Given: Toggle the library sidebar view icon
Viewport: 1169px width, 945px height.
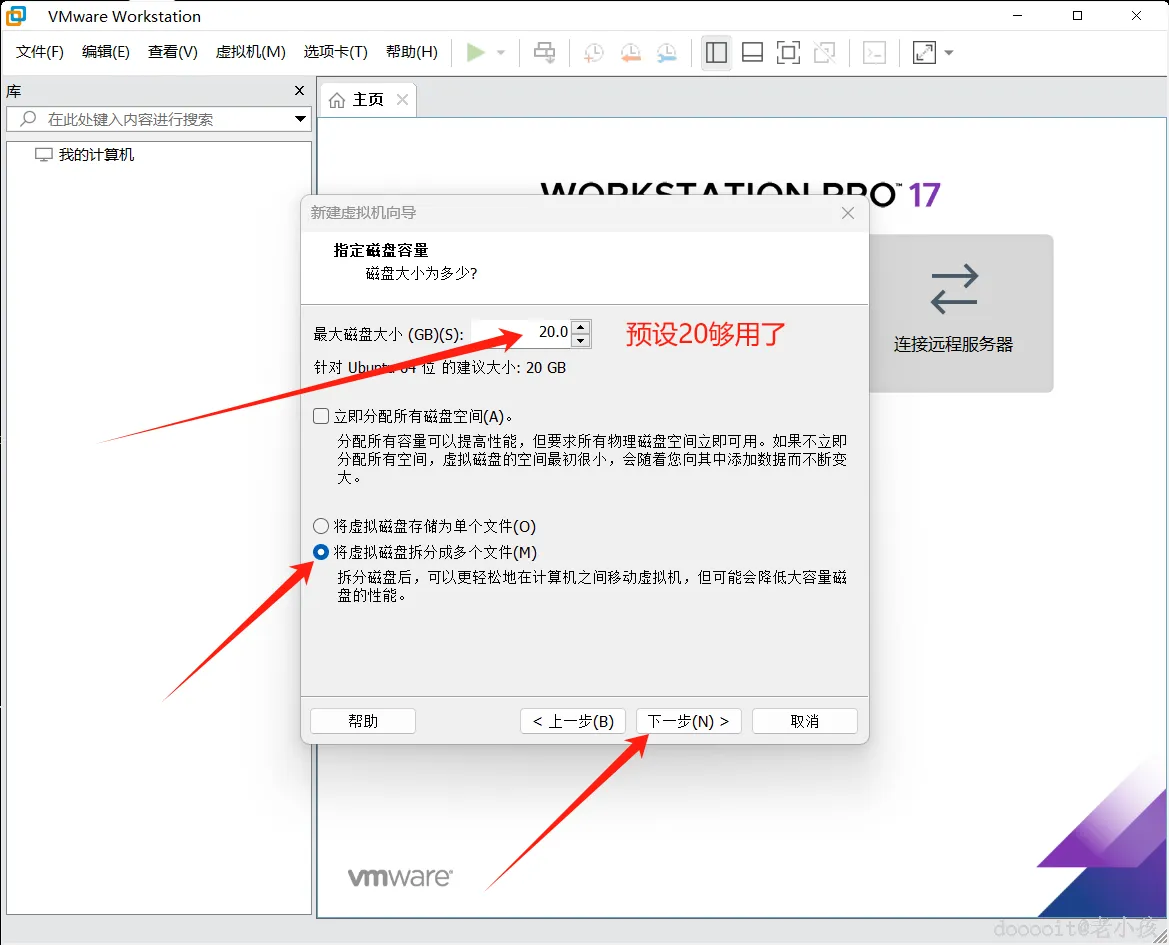Looking at the screenshot, I should tap(716, 52).
